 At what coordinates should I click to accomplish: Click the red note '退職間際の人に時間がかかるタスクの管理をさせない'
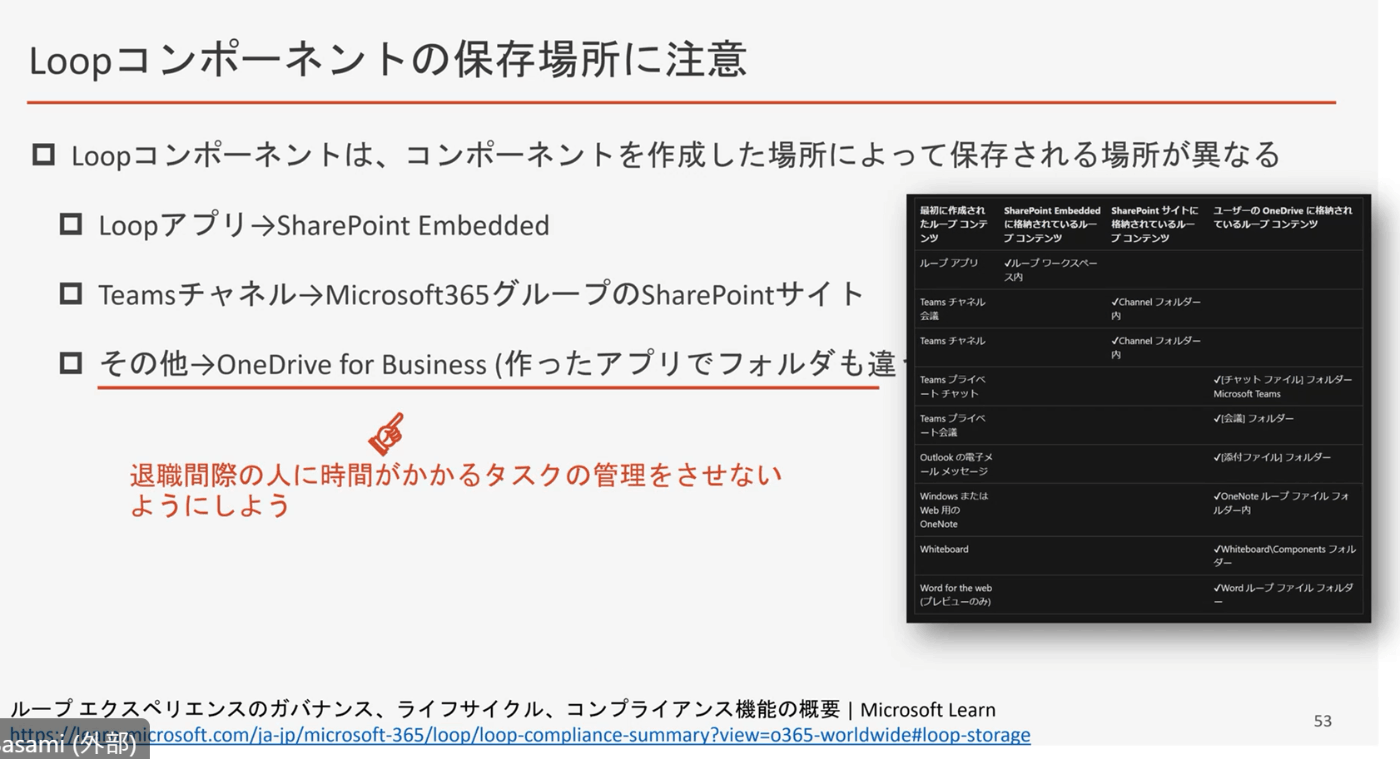[456, 475]
